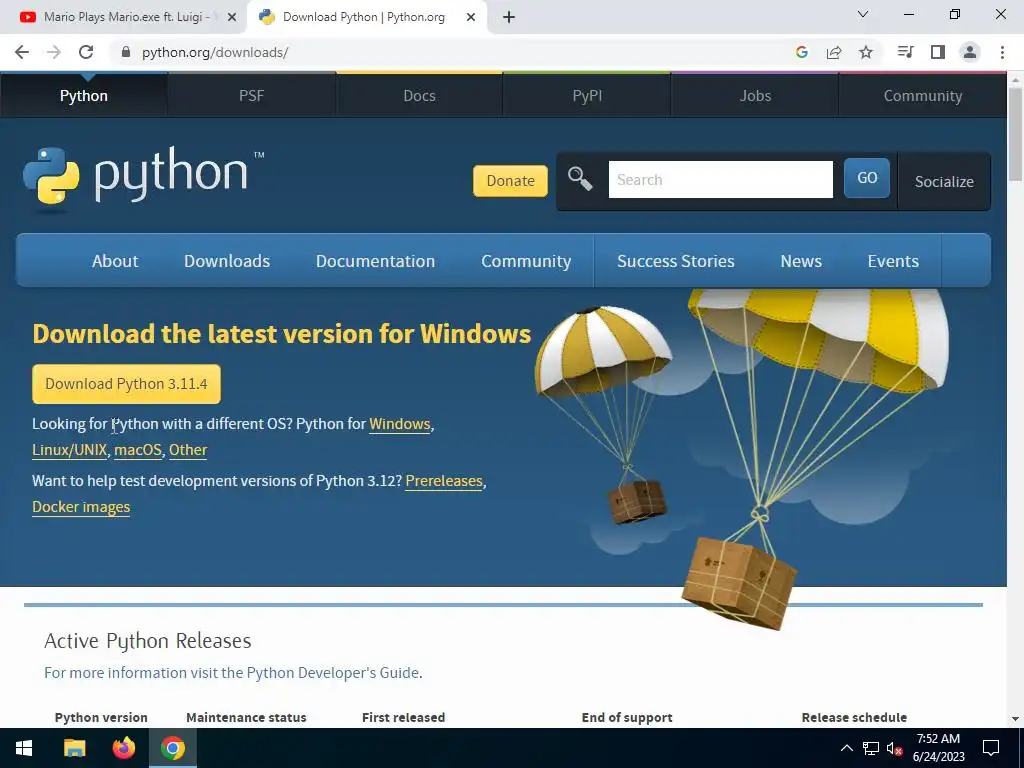Screen dimensions: 1024x768
Task: Toggle the Chrome side panel
Action: (938, 52)
